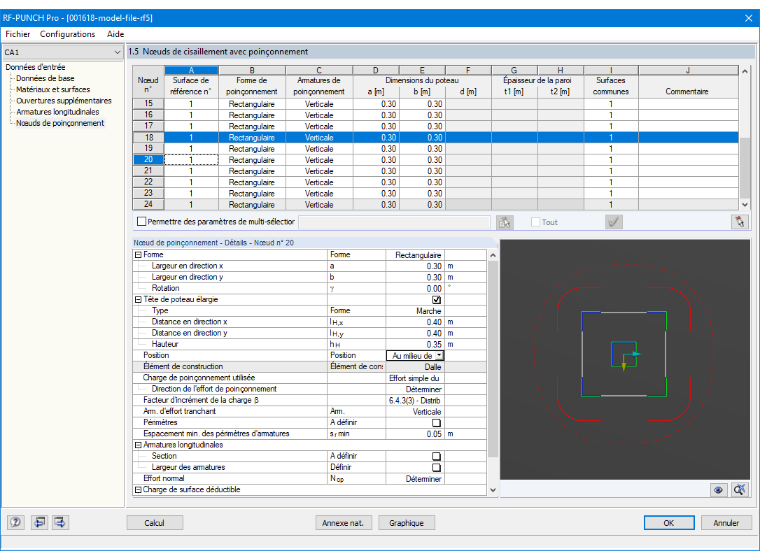760x560 pixels.
Task: Click 'Largeur en direction x' value 0.30
Action: click(x=414, y=266)
